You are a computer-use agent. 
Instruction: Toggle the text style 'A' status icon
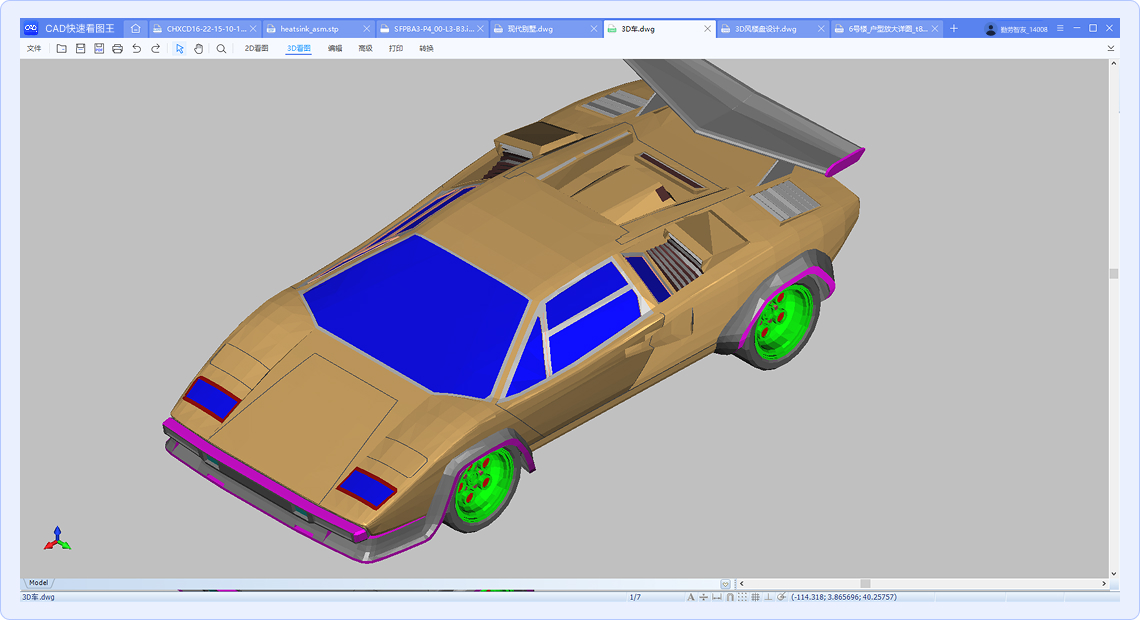[690, 597]
